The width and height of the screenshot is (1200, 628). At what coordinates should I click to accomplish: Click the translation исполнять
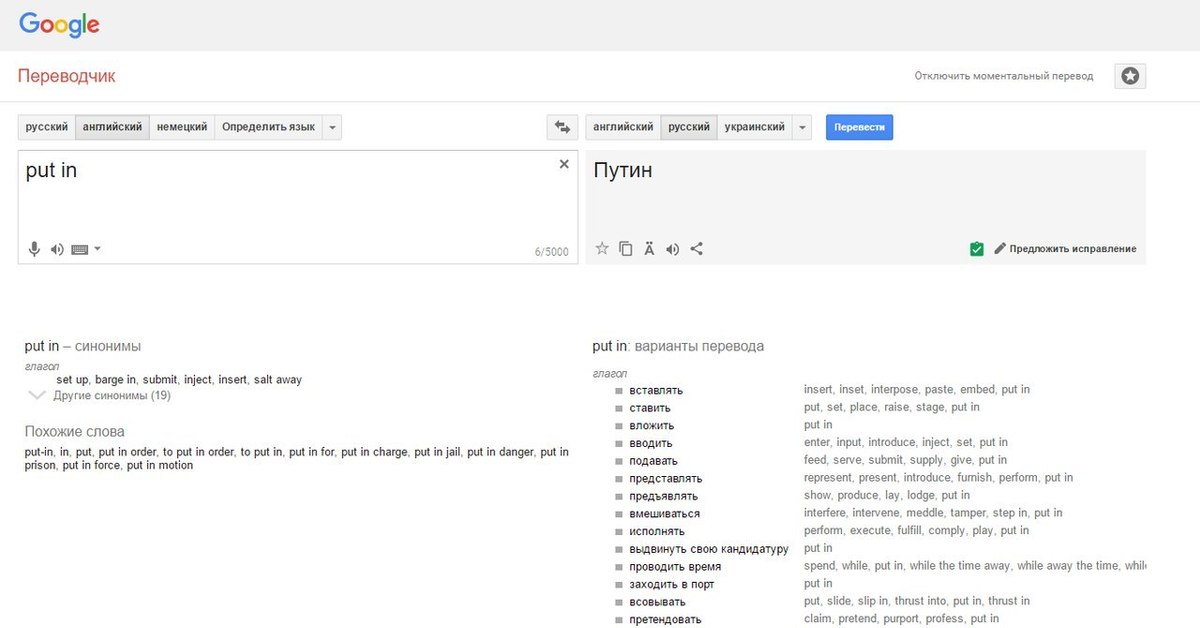(657, 531)
